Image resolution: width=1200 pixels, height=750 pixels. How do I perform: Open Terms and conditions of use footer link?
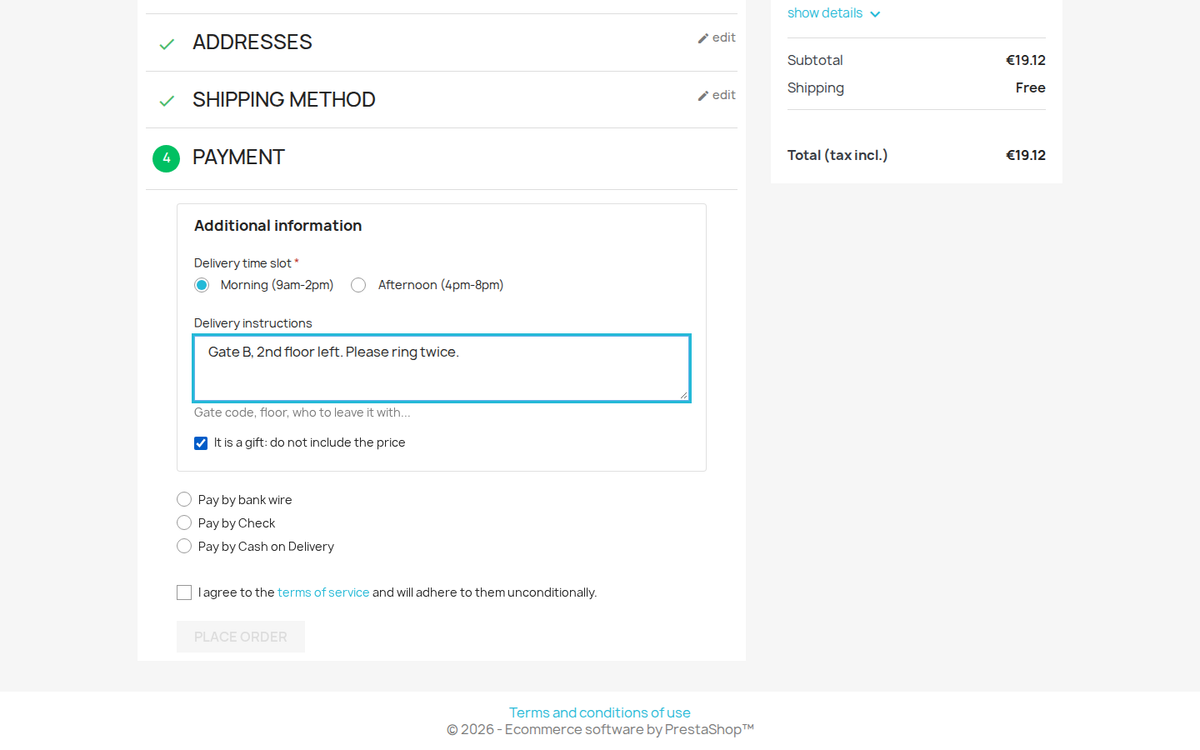click(x=600, y=712)
